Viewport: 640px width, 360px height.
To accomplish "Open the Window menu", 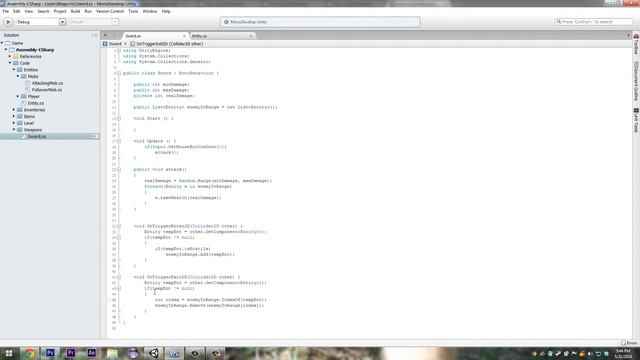I will tap(150, 11).
